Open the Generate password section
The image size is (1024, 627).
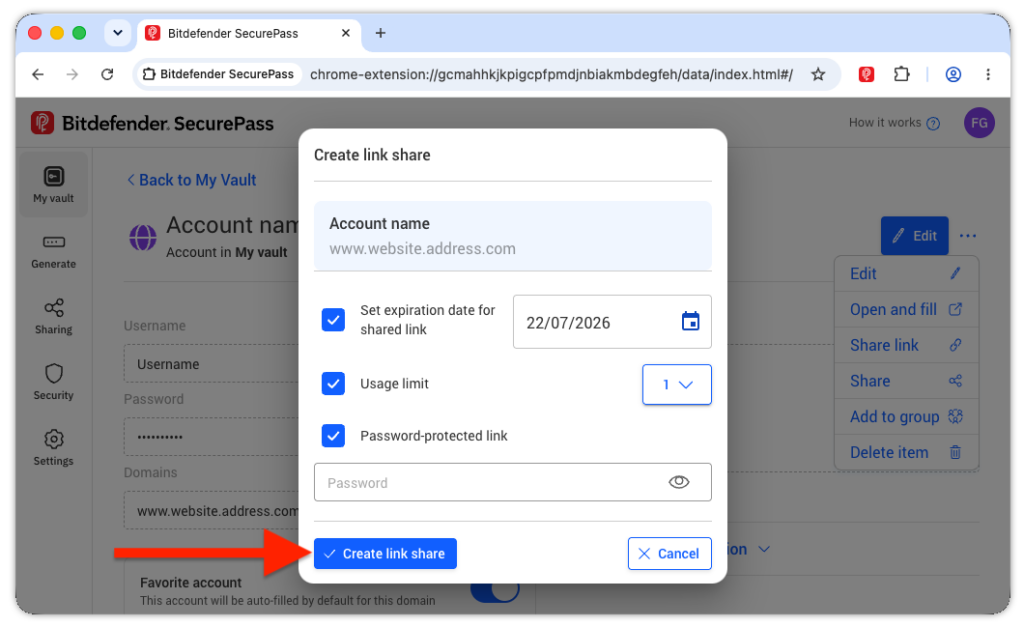(54, 251)
